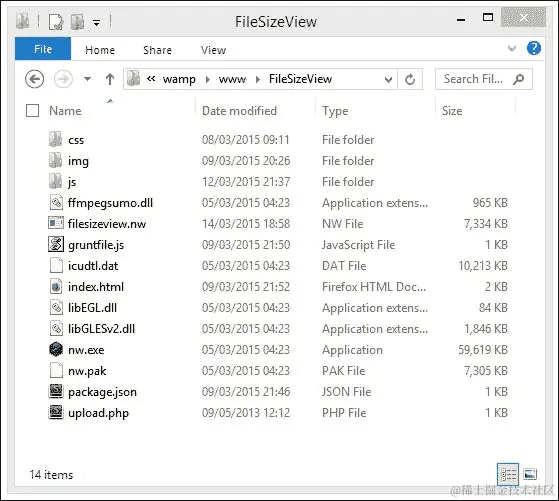Select the file name index.html
Screen dimensions: 559x501
(96, 287)
